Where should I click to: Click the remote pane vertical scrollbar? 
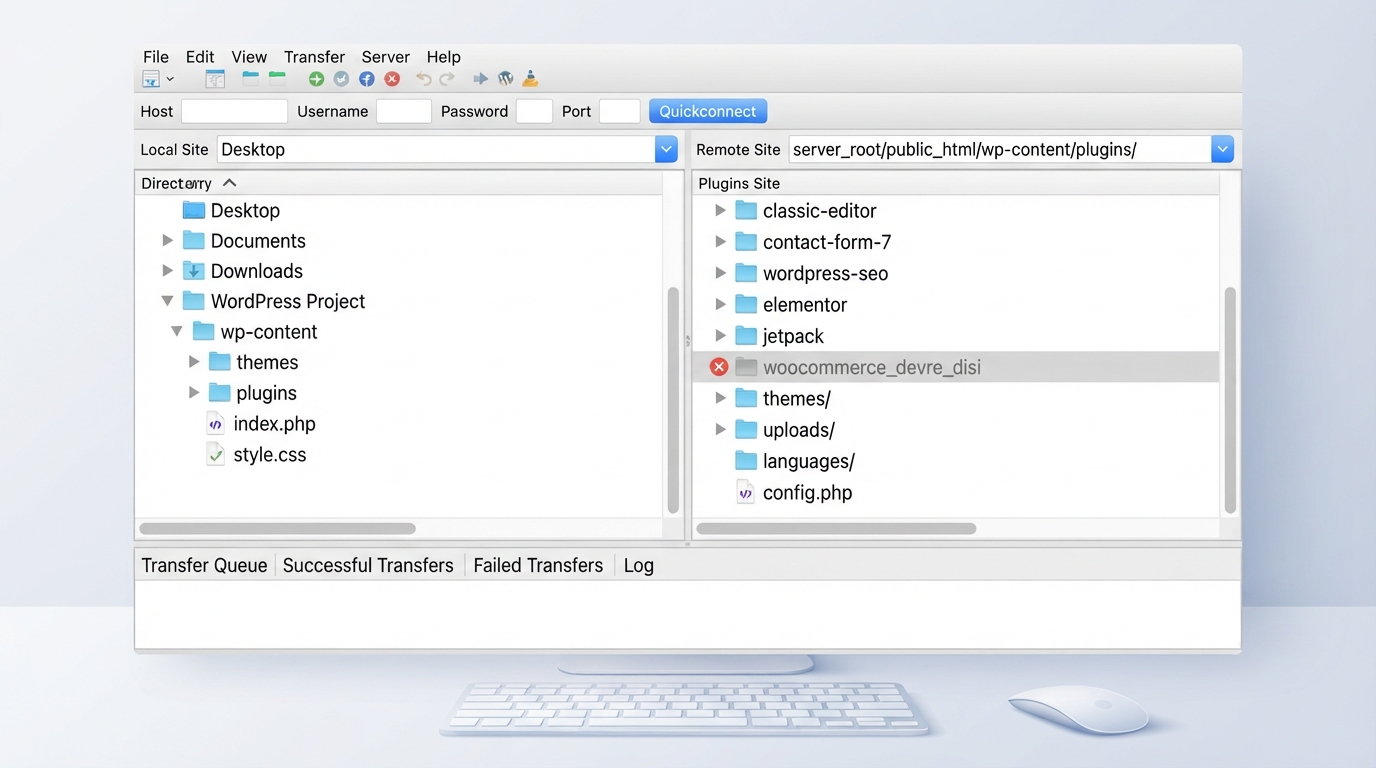click(1230, 400)
